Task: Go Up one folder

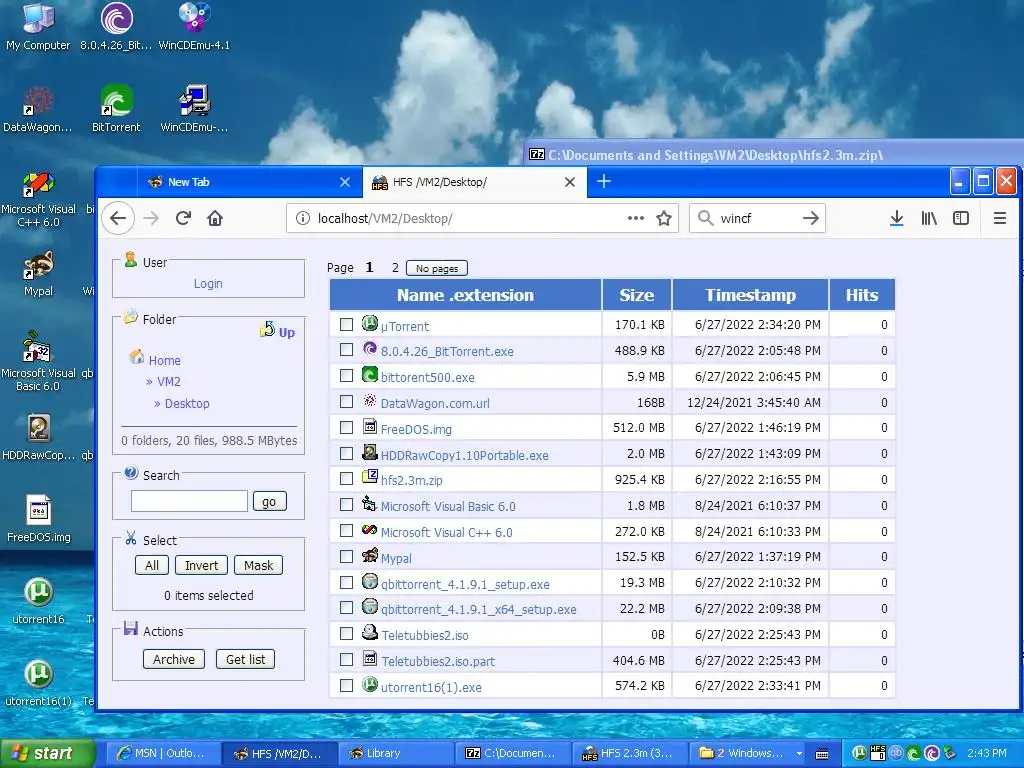Action: (x=278, y=331)
